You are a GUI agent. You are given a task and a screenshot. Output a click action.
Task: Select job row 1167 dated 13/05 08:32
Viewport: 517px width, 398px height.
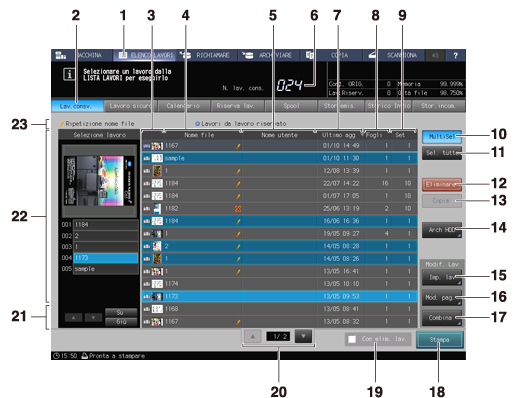pyautogui.click(x=279, y=322)
